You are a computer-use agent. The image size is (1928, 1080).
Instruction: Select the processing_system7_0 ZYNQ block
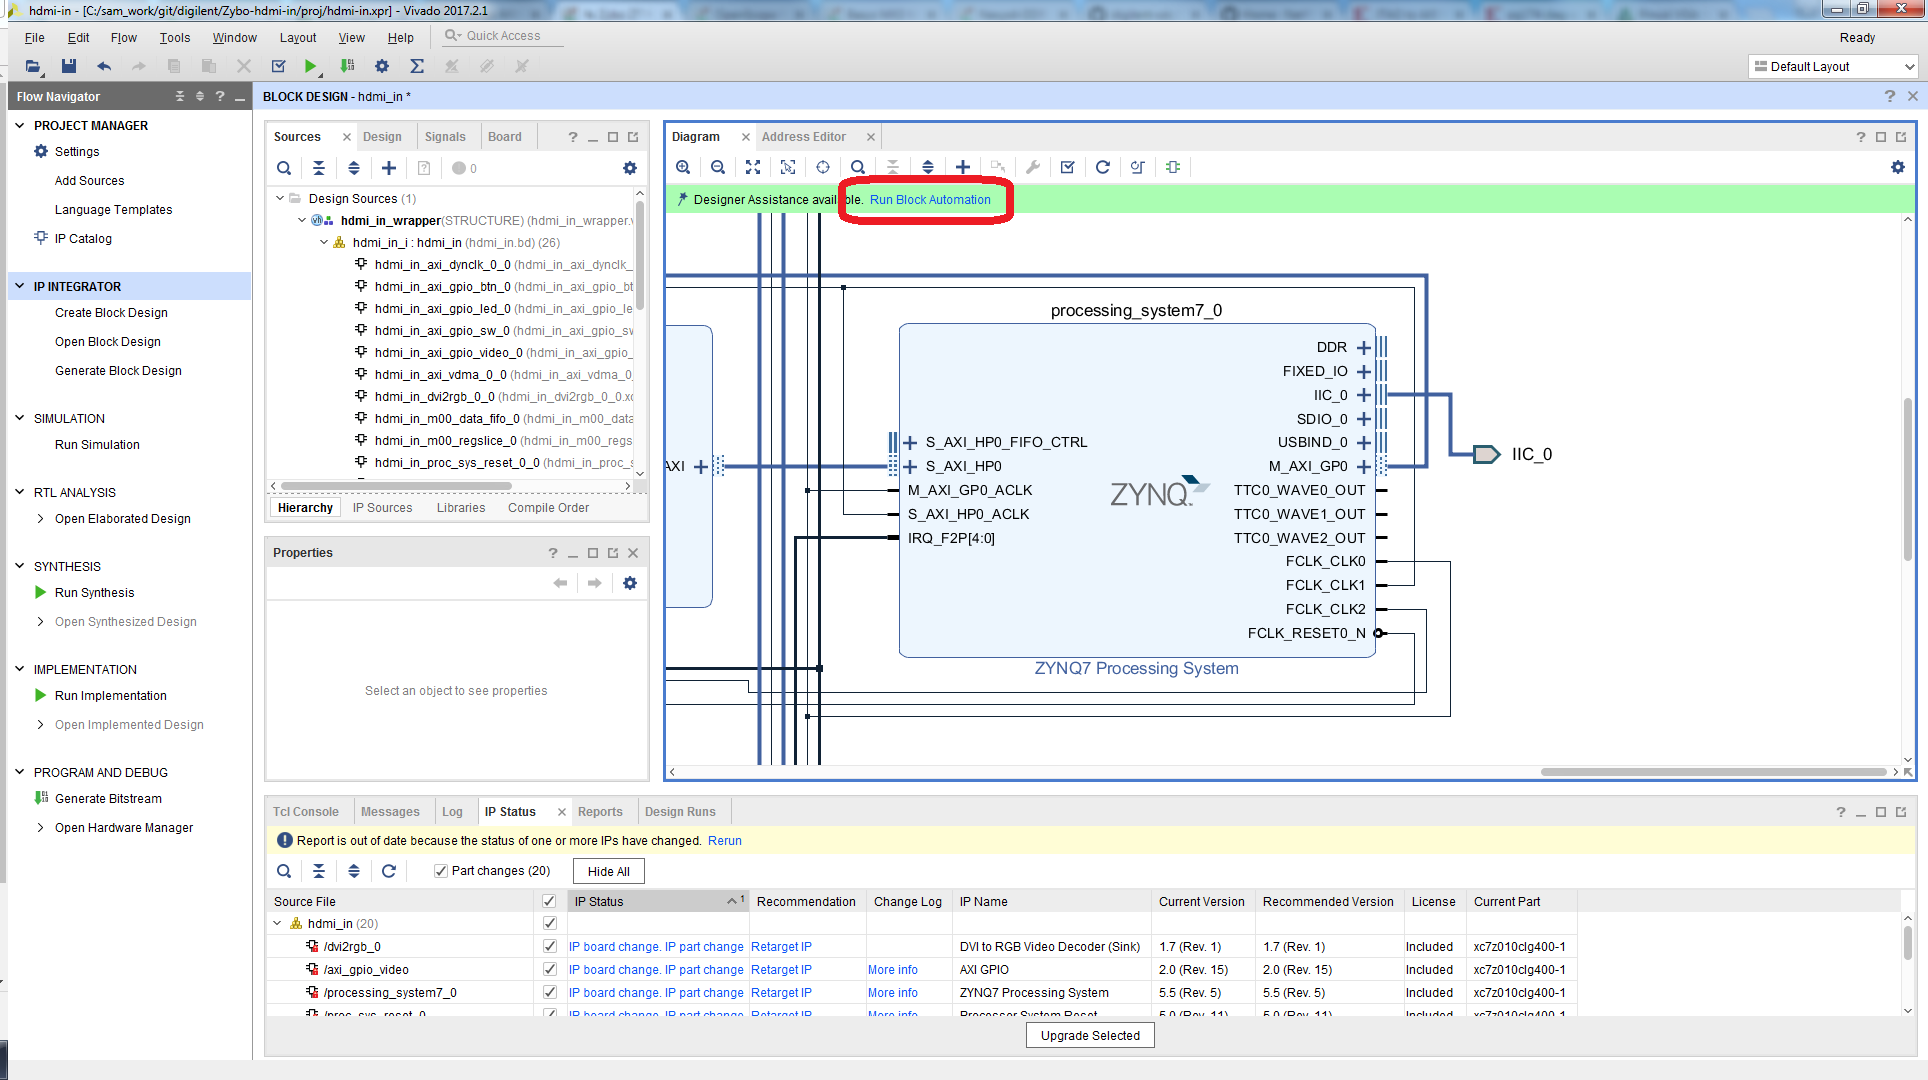pos(1136,490)
